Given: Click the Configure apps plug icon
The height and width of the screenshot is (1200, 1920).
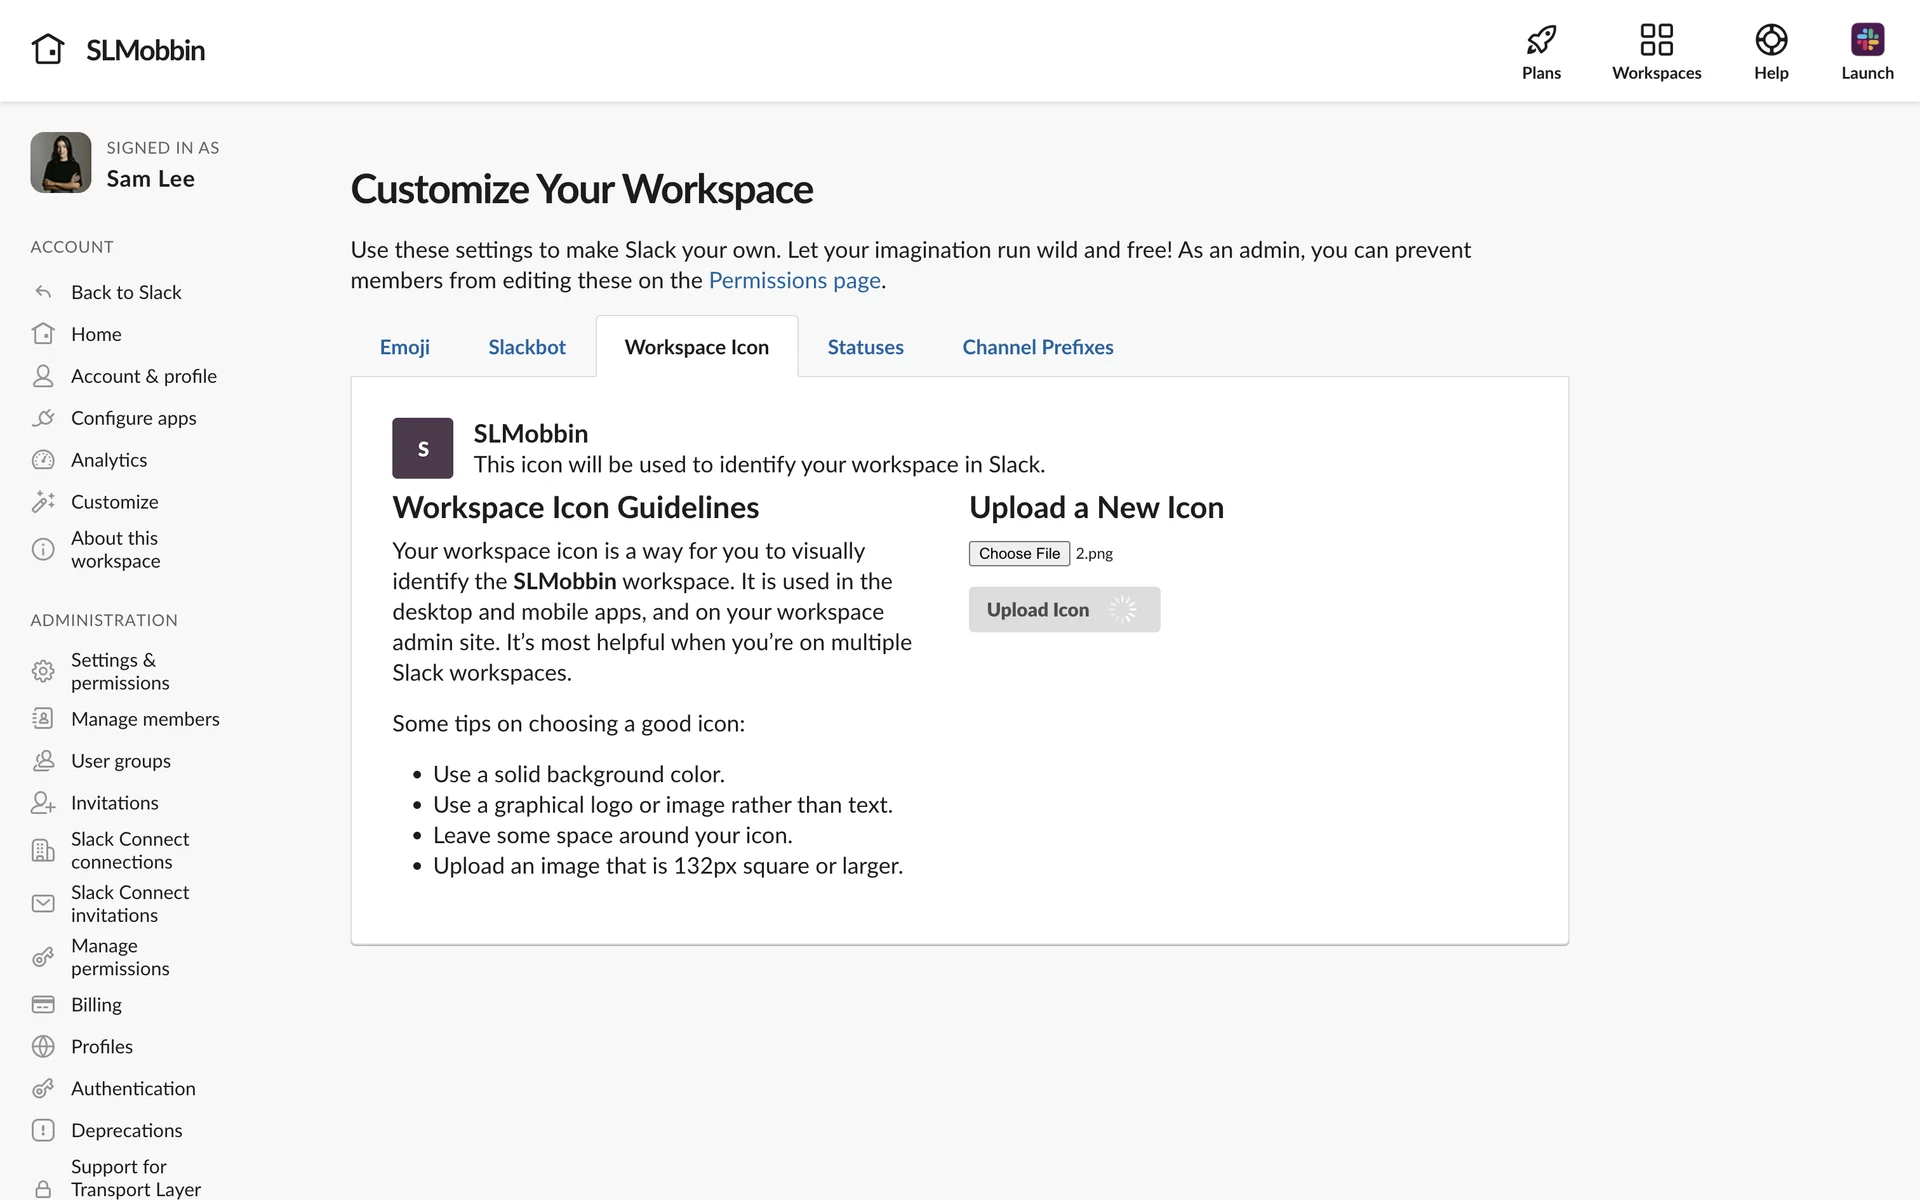Looking at the screenshot, I should point(43,418).
